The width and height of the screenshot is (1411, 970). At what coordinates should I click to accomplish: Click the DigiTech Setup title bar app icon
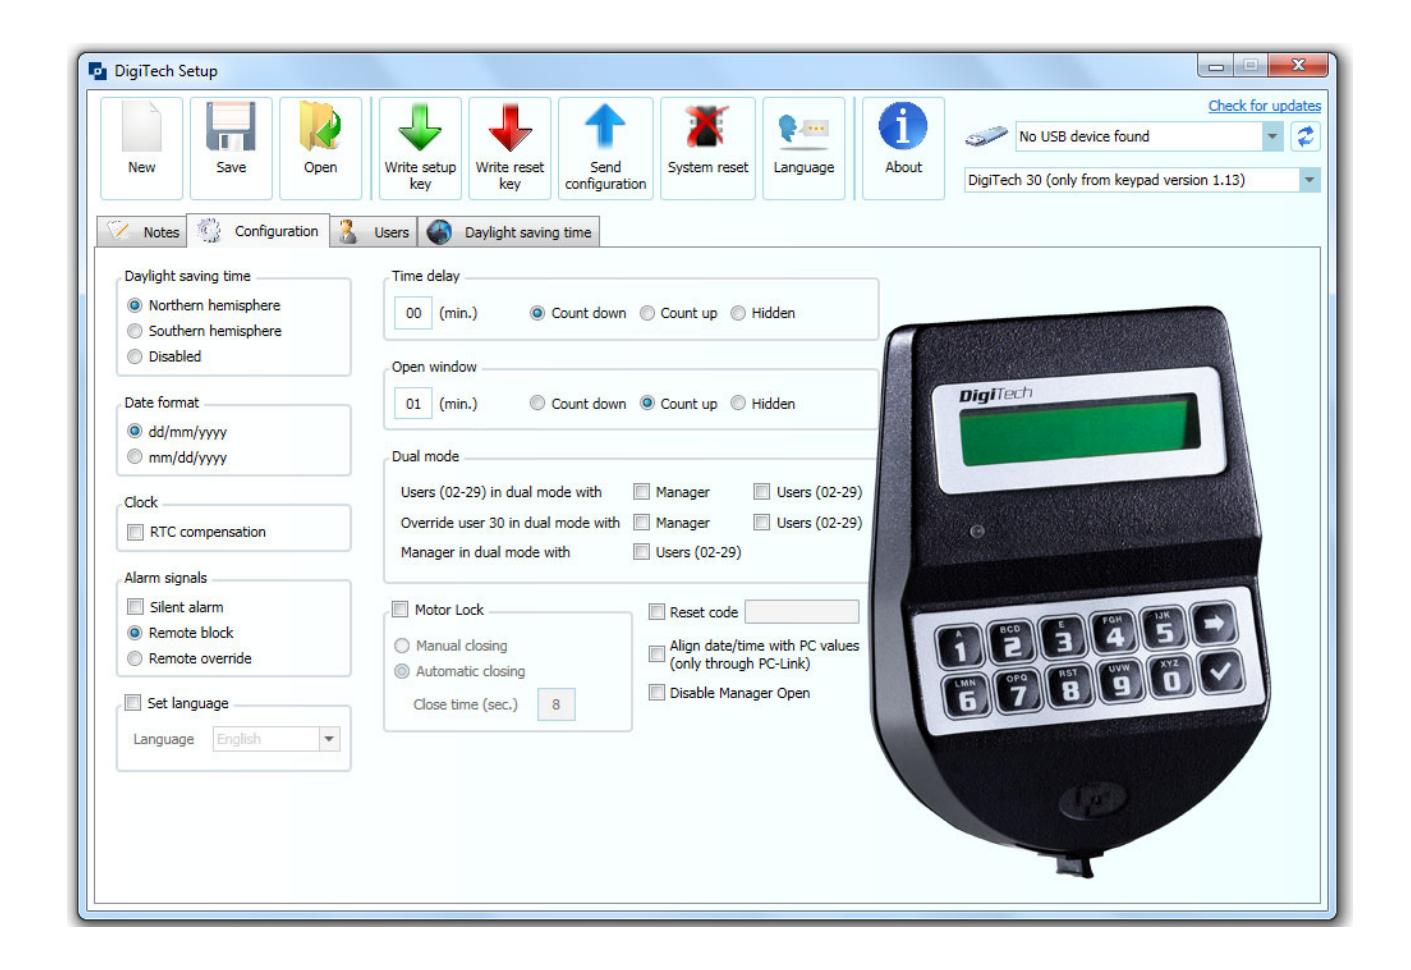97,71
